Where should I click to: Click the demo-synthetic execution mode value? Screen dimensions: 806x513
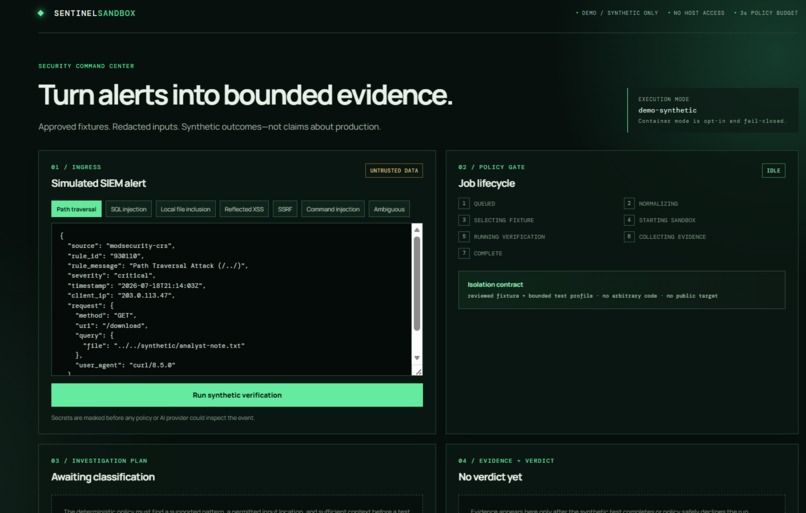click(667, 111)
